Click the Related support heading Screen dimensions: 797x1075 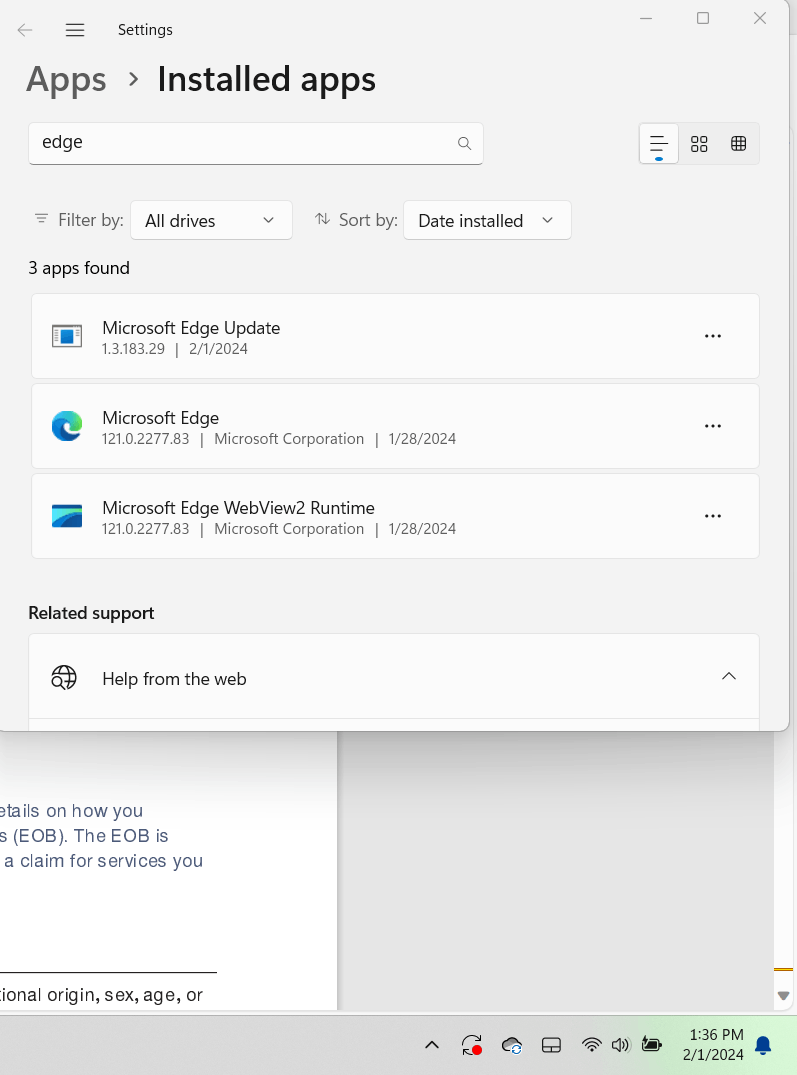[91, 613]
